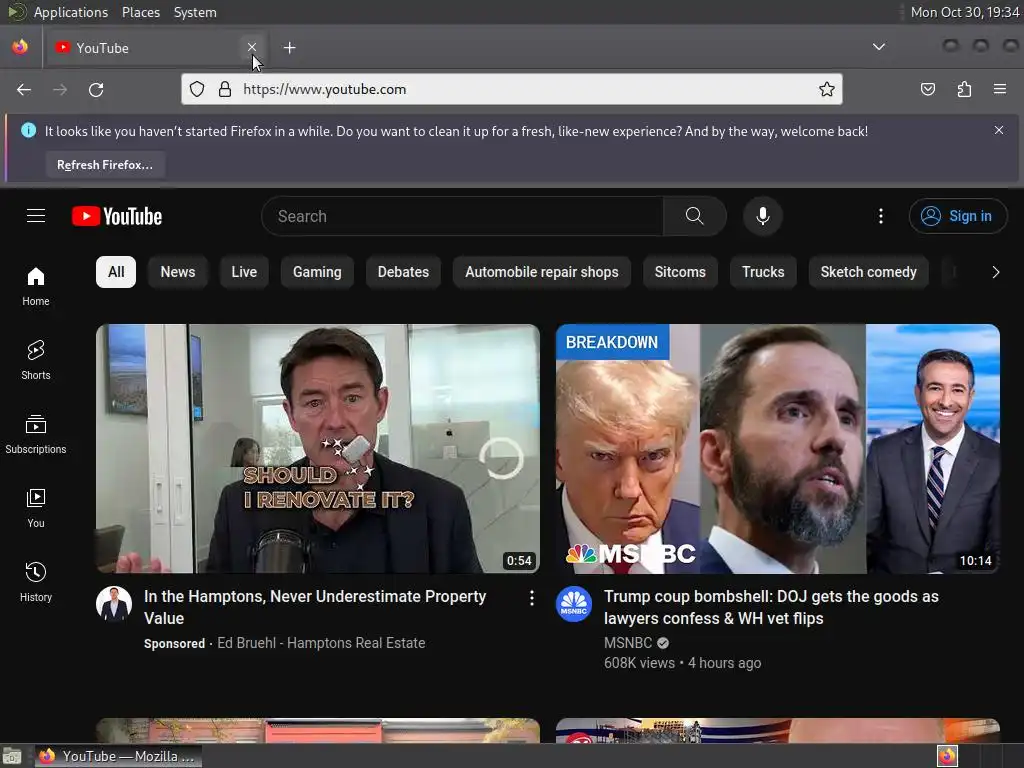Image resolution: width=1024 pixels, height=768 pixels.
Task: Open YouTube settings three-dot menu
Action: (880, 216)
